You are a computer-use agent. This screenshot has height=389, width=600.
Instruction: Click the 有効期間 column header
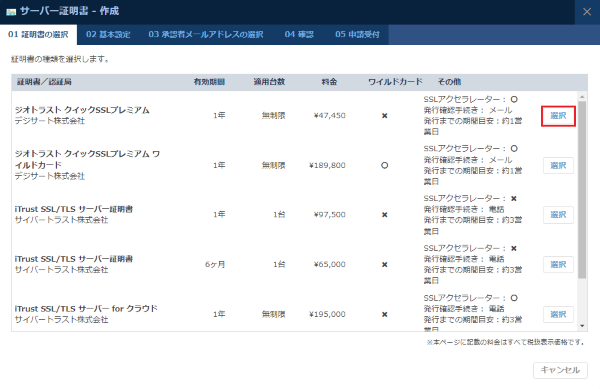pyautogui.click(x=209, y=82)
